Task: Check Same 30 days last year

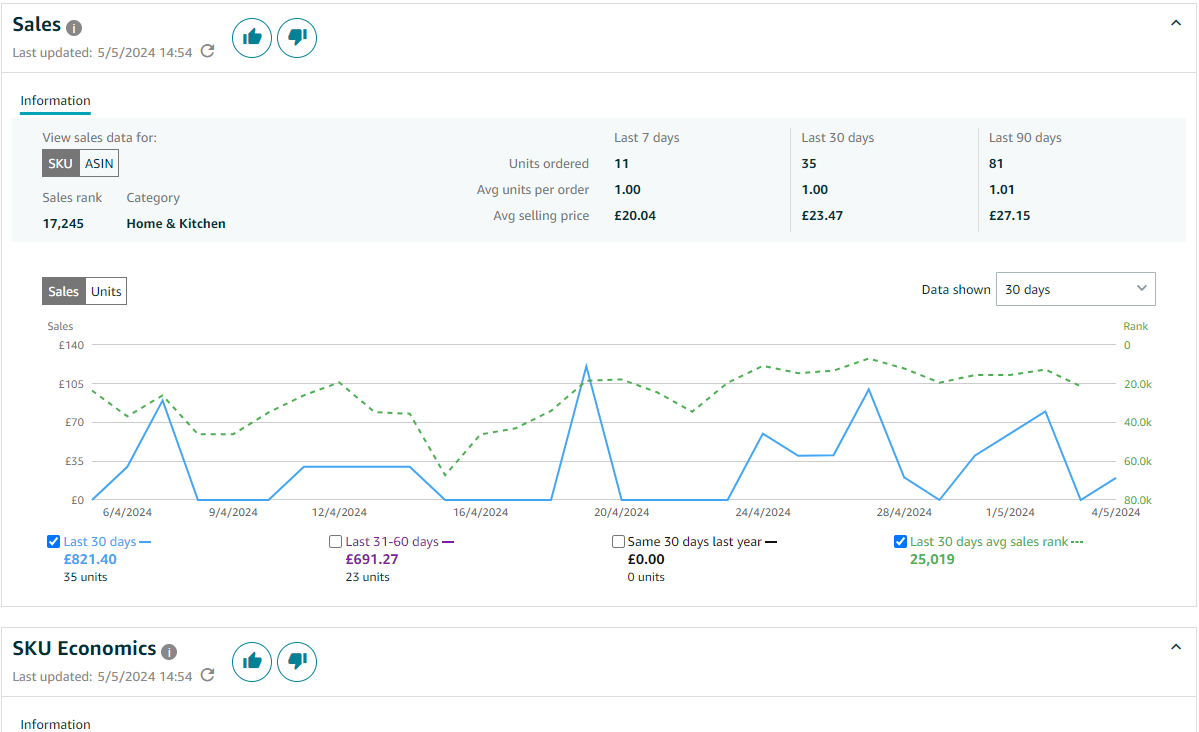Action: tap(618, 542)
